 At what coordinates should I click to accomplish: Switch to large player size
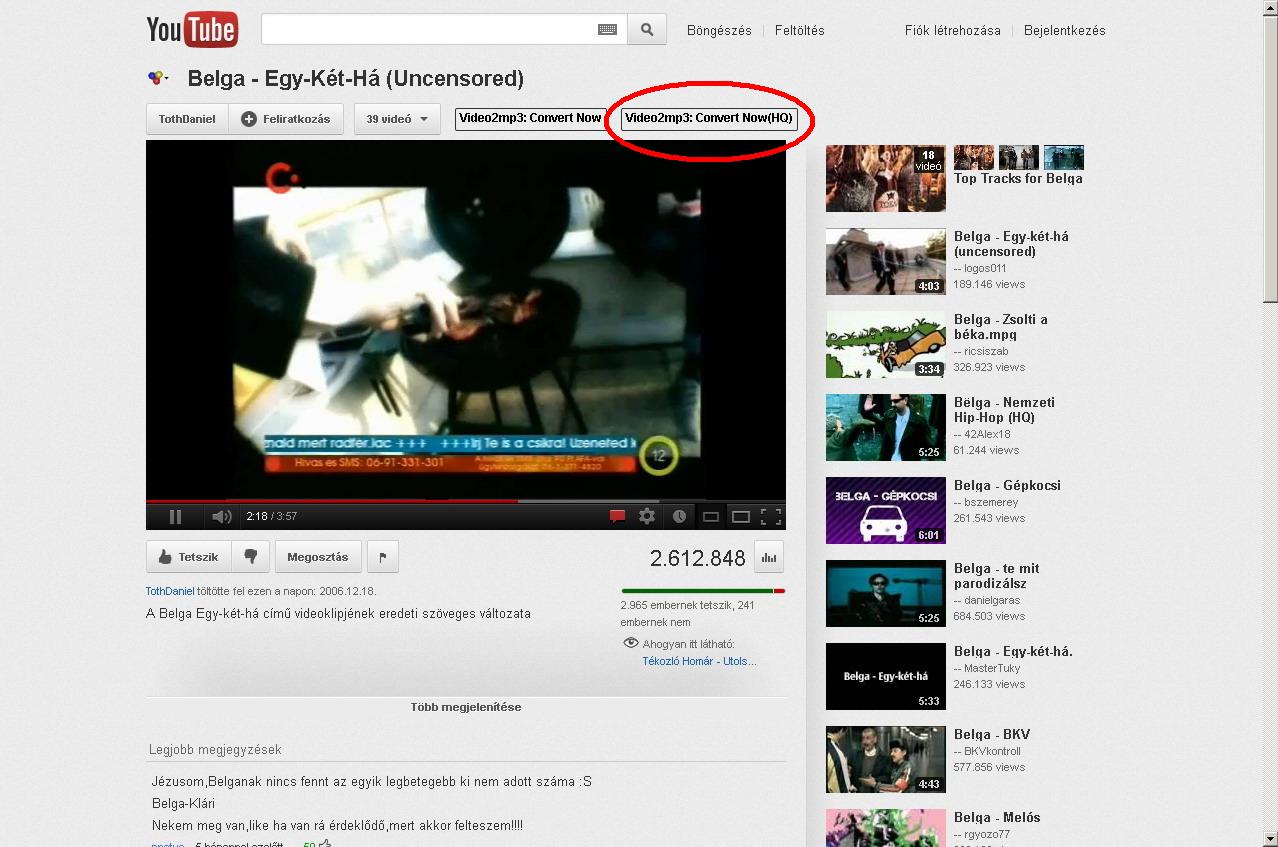pyautogui.click(x=741, y=517)
